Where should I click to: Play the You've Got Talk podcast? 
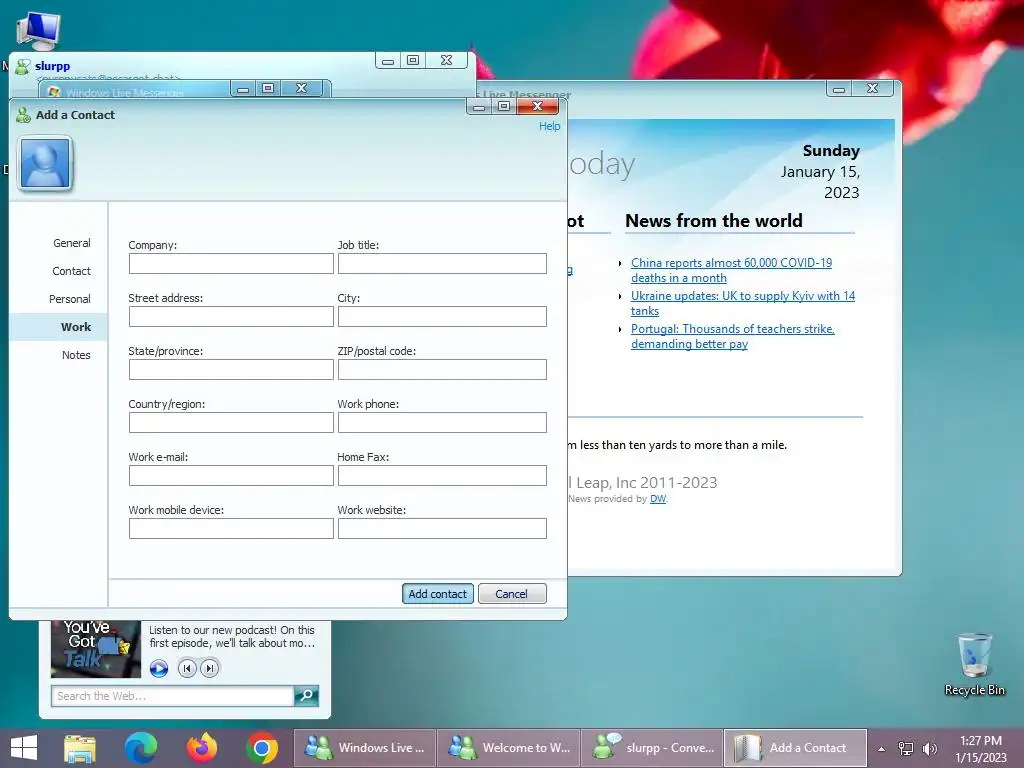[159, 668]
